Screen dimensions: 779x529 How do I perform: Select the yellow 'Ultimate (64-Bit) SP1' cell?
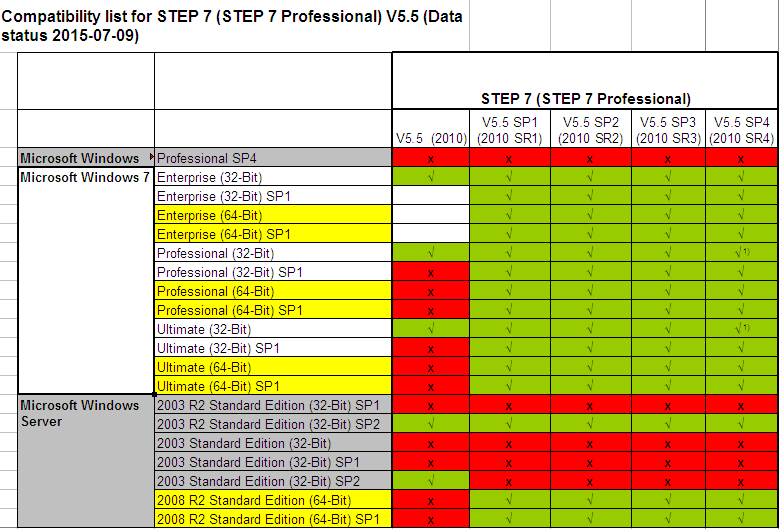click(273, 385)
